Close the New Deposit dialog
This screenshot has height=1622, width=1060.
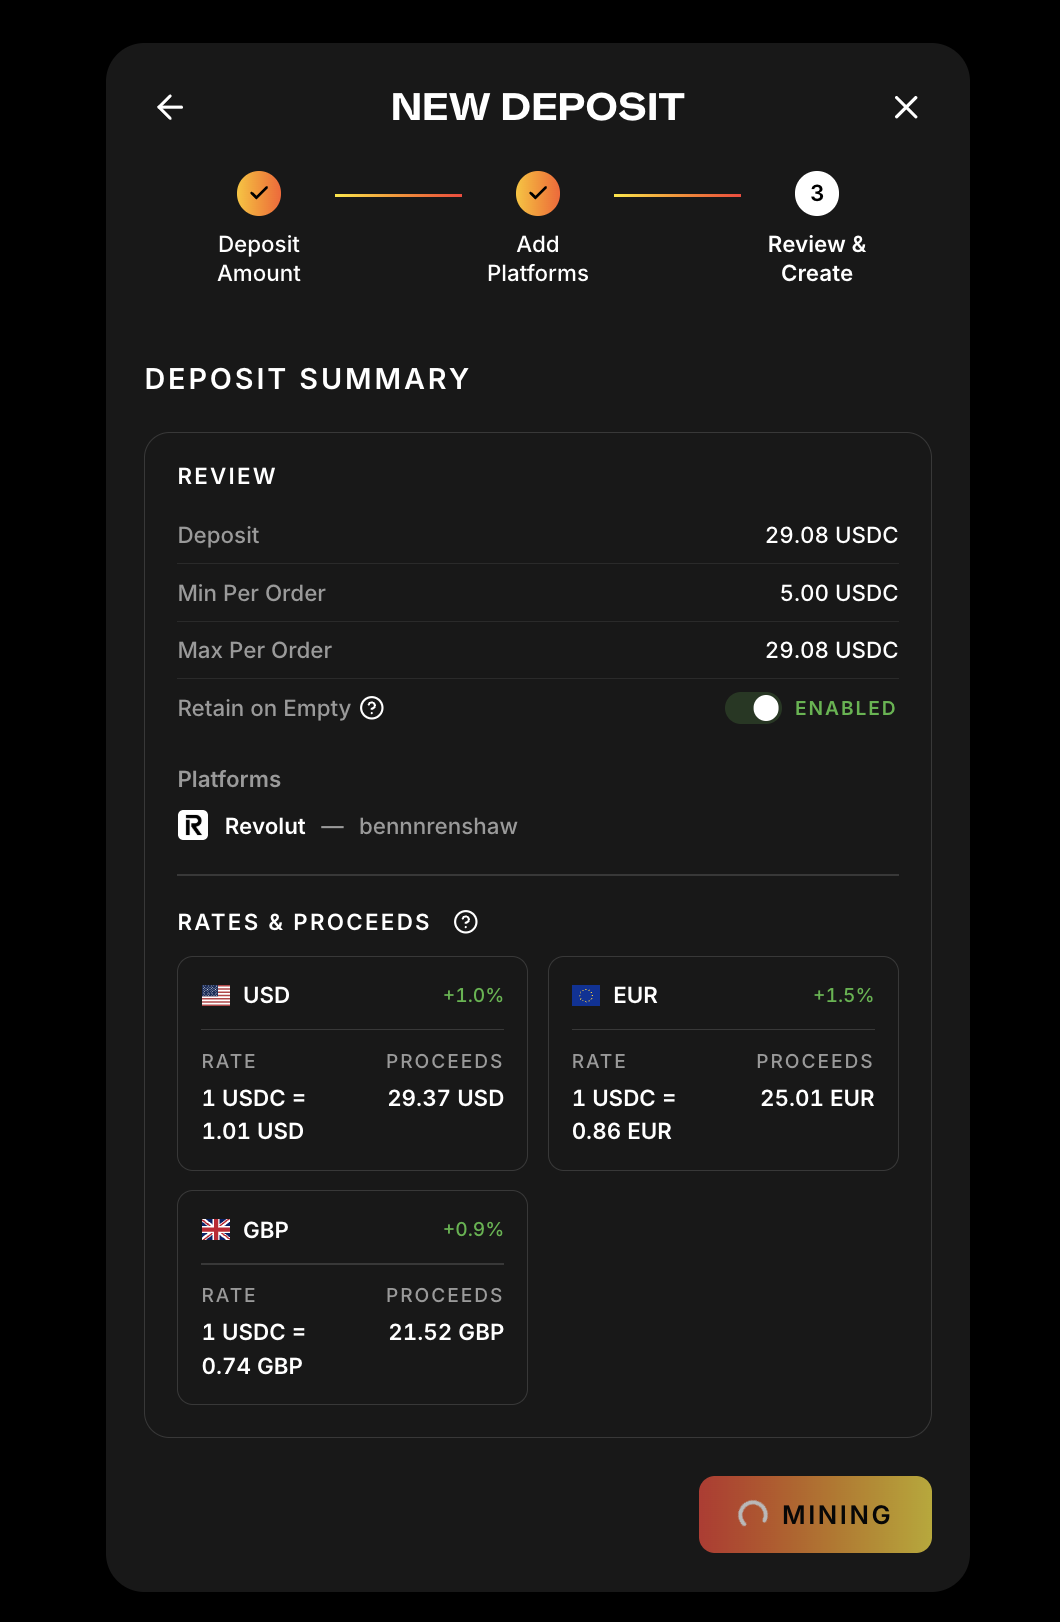click(x=906, y=107)
